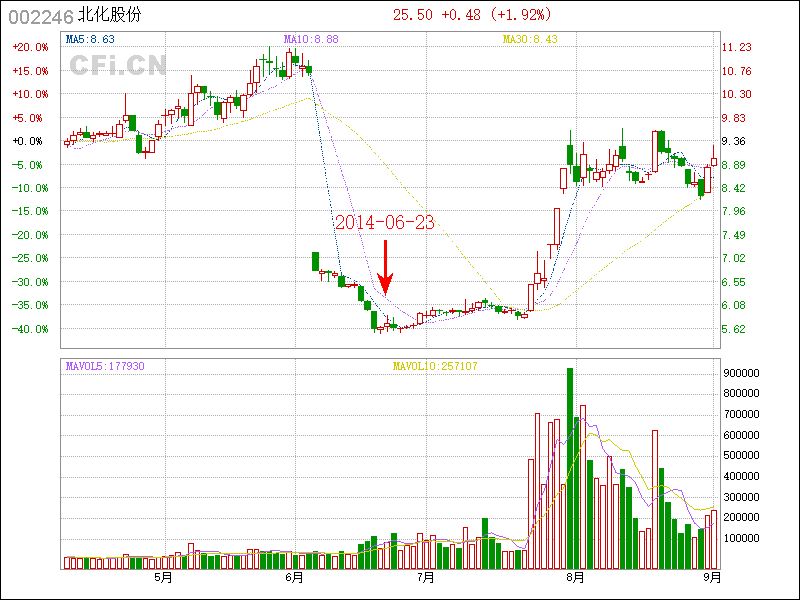This screenshot has height=600, width=800.
Task: Click the 9月 month label
Action: tap(712, 578)
